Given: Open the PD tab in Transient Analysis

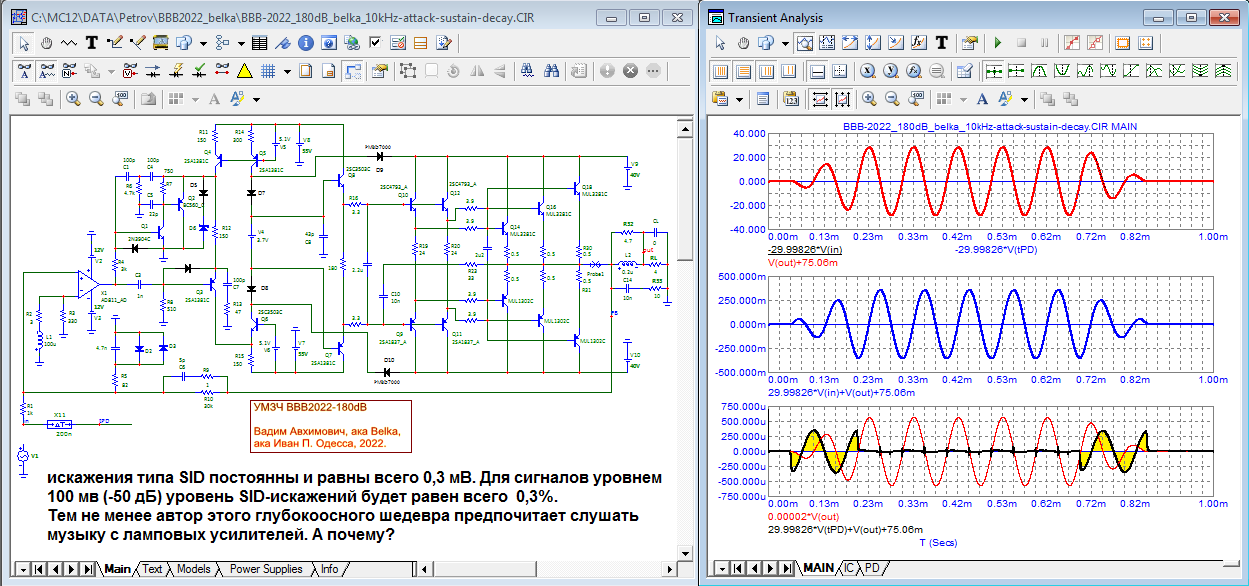Looking at the screenshot, I should coord(873,569).
